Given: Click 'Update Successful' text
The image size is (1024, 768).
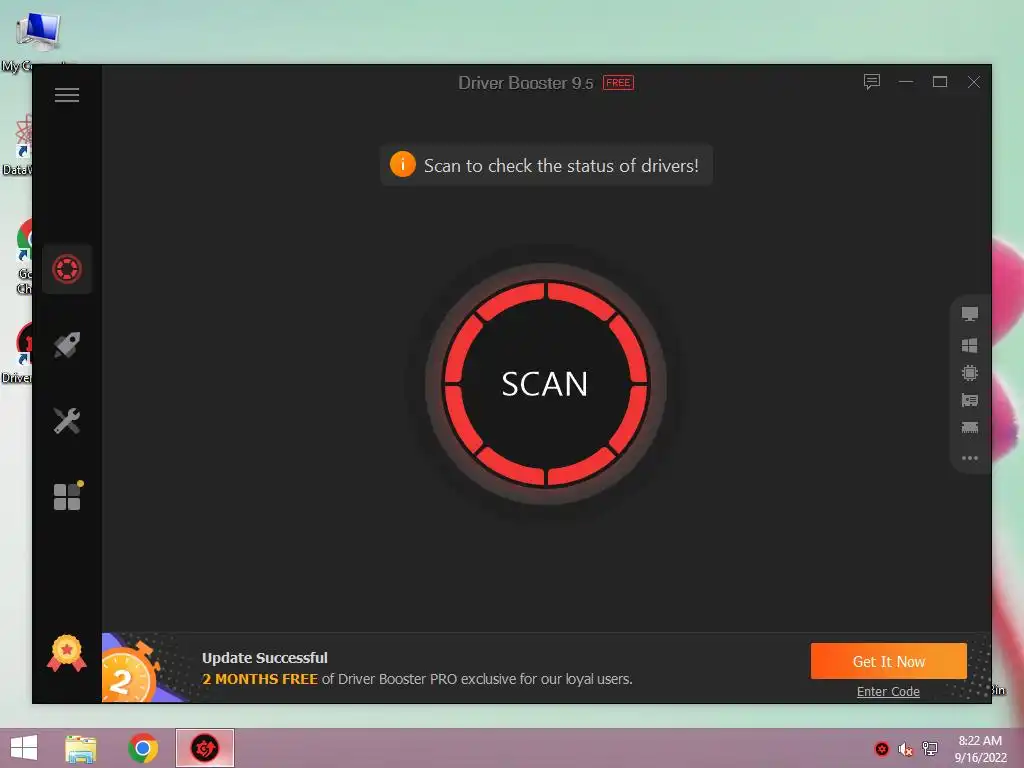Looking at the screenshot, I should [x=264, y=658].
